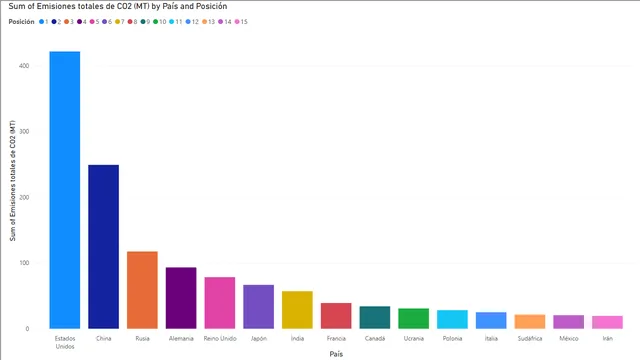
Task: Click the 'China' axis label
Action: [104, 338]
